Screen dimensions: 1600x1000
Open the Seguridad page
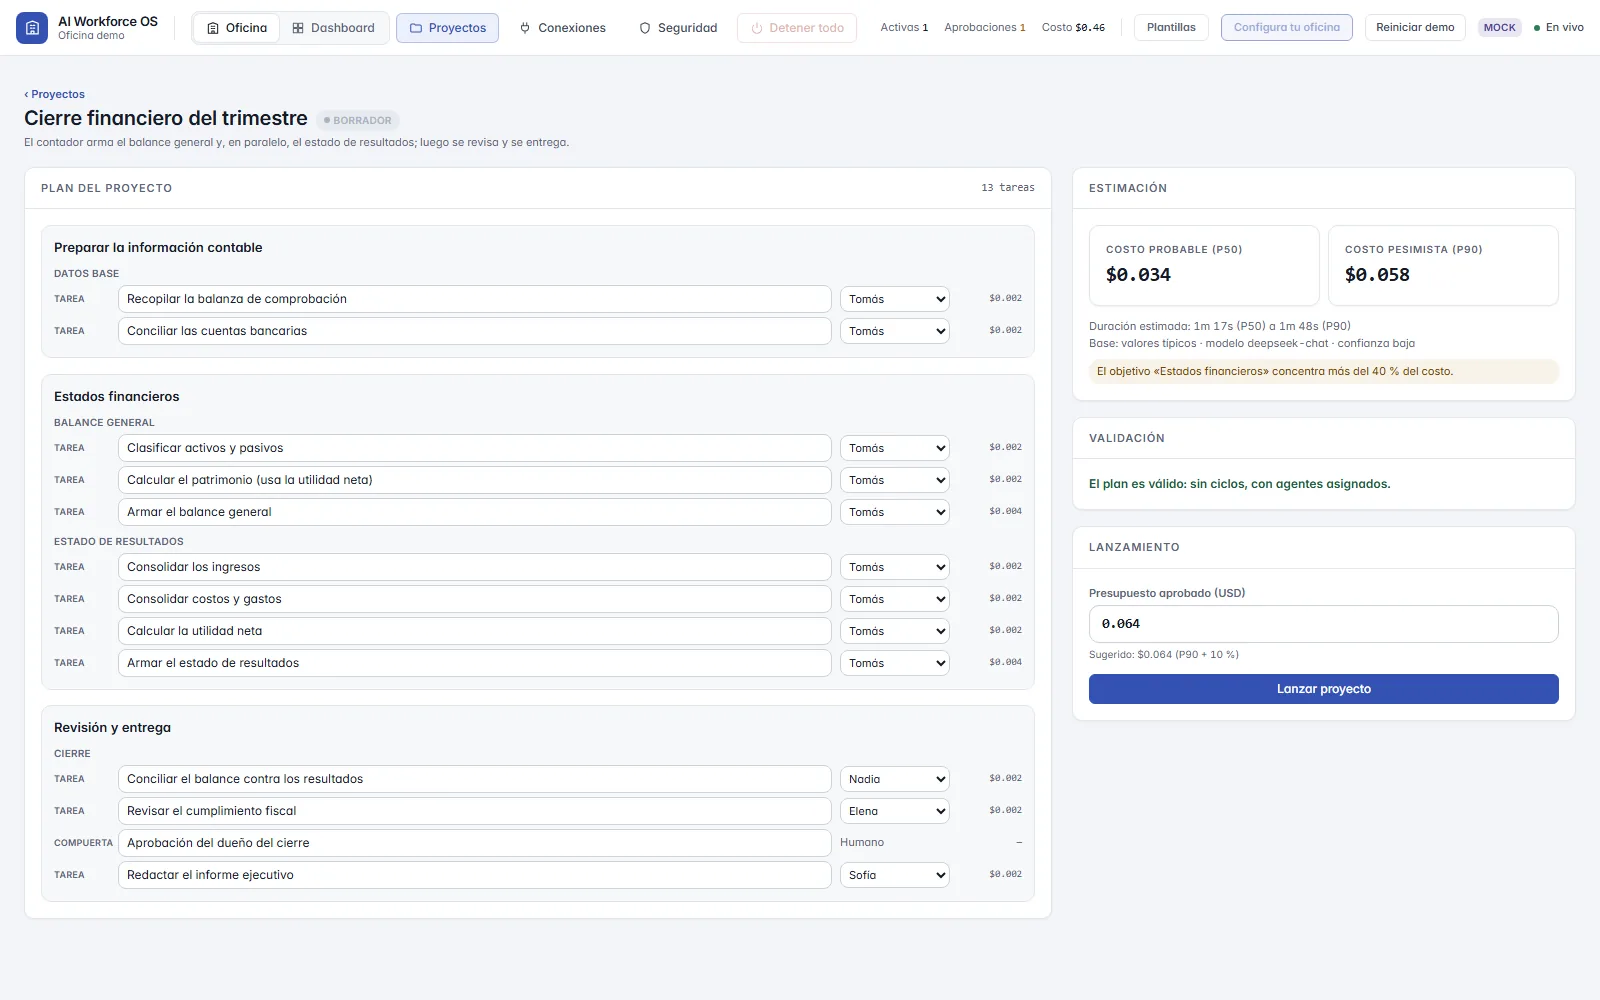click(x=678, y=28)
